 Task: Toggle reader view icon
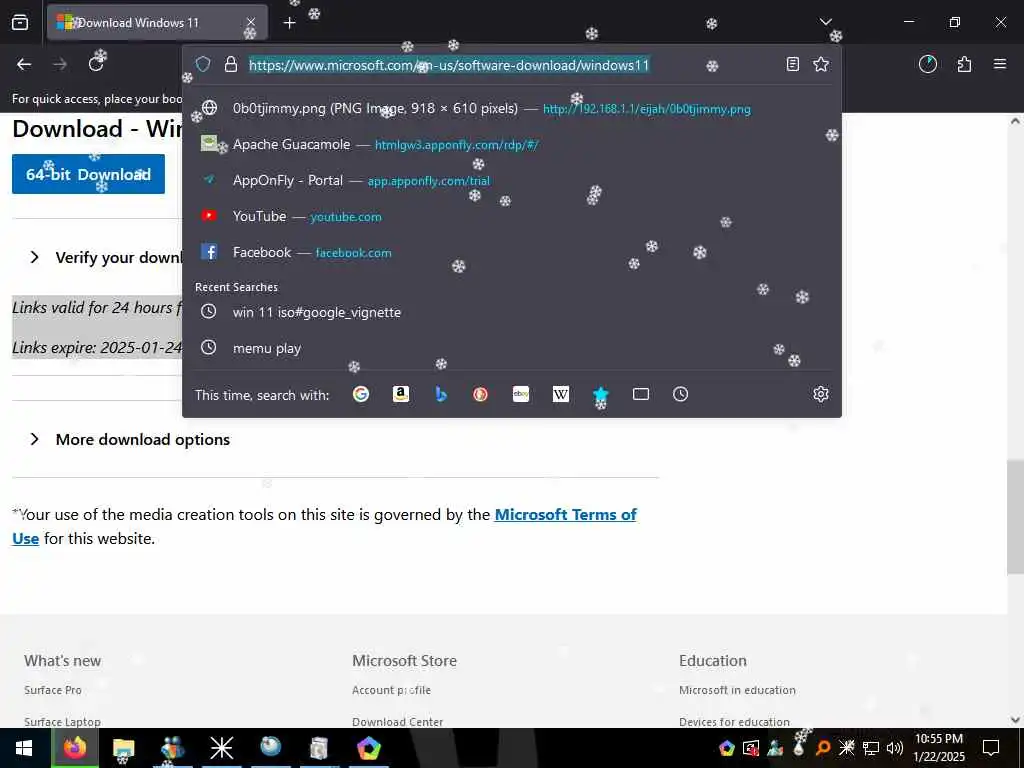point(792,64)
